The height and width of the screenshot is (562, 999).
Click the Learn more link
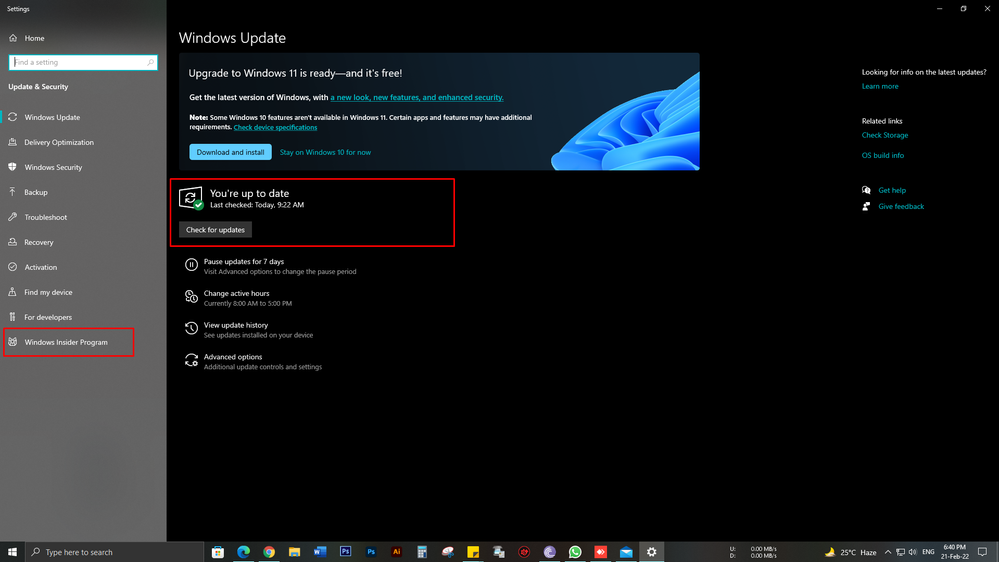(880, 86)
